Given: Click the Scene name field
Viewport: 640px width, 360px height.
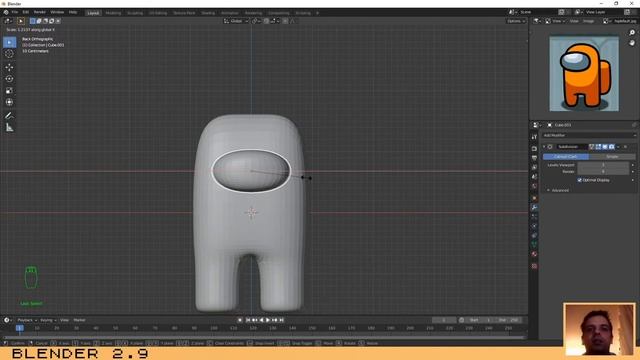Looking at the screenshot, I should (x=538, y=12).
